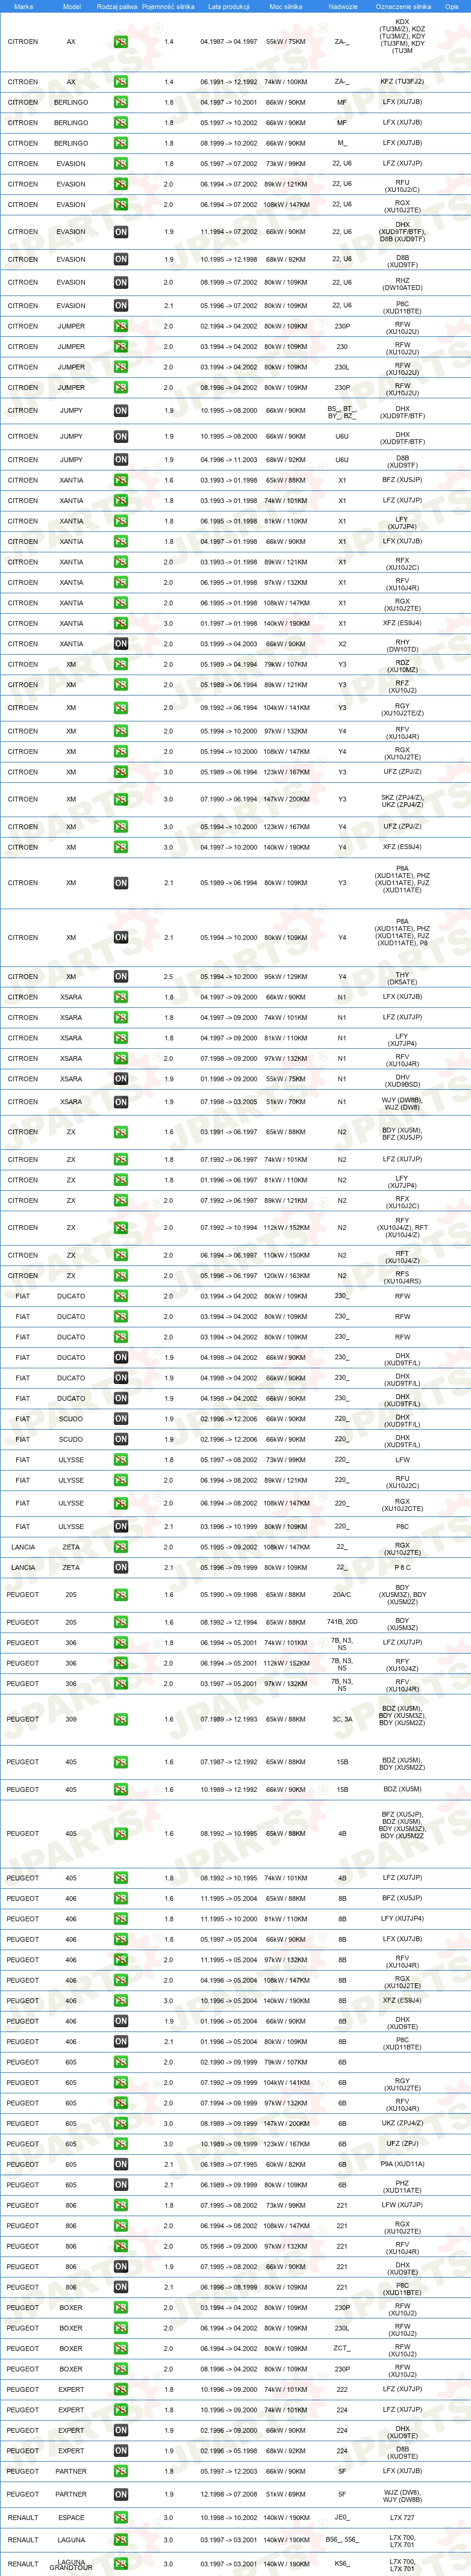Click diesel ON icon in Lancia Zeta 2.1 row

(120, 1567)
